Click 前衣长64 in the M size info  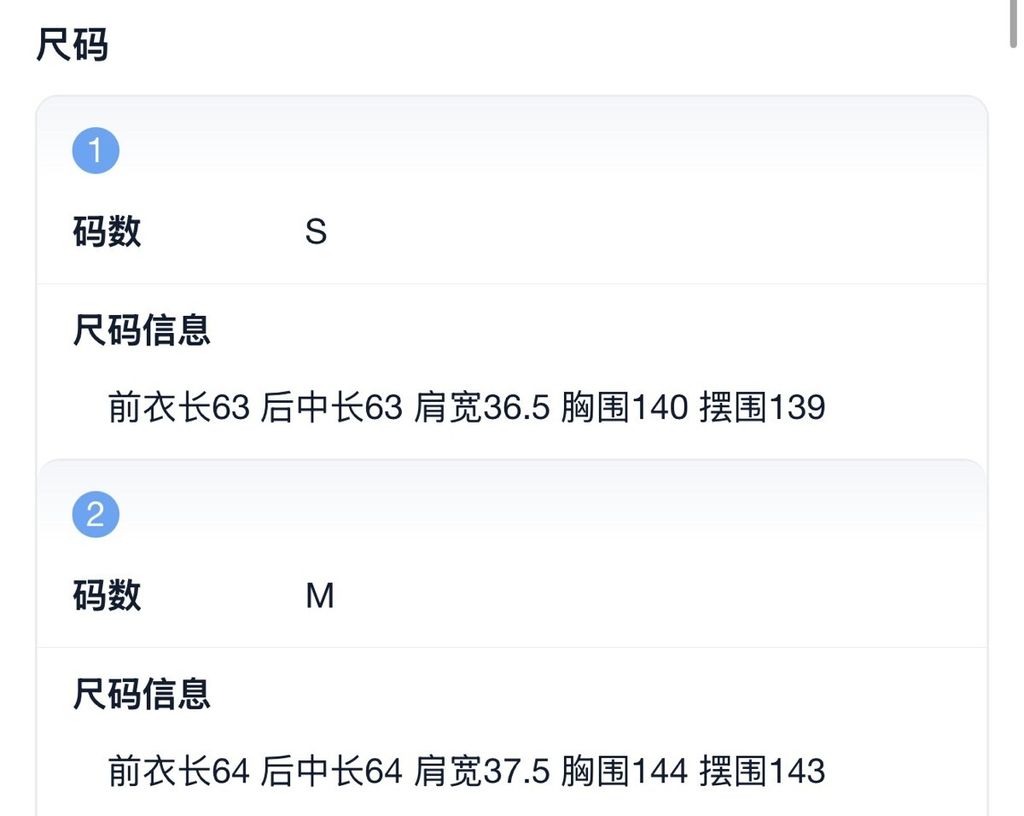pyautogui.click(x=178, y=771)
